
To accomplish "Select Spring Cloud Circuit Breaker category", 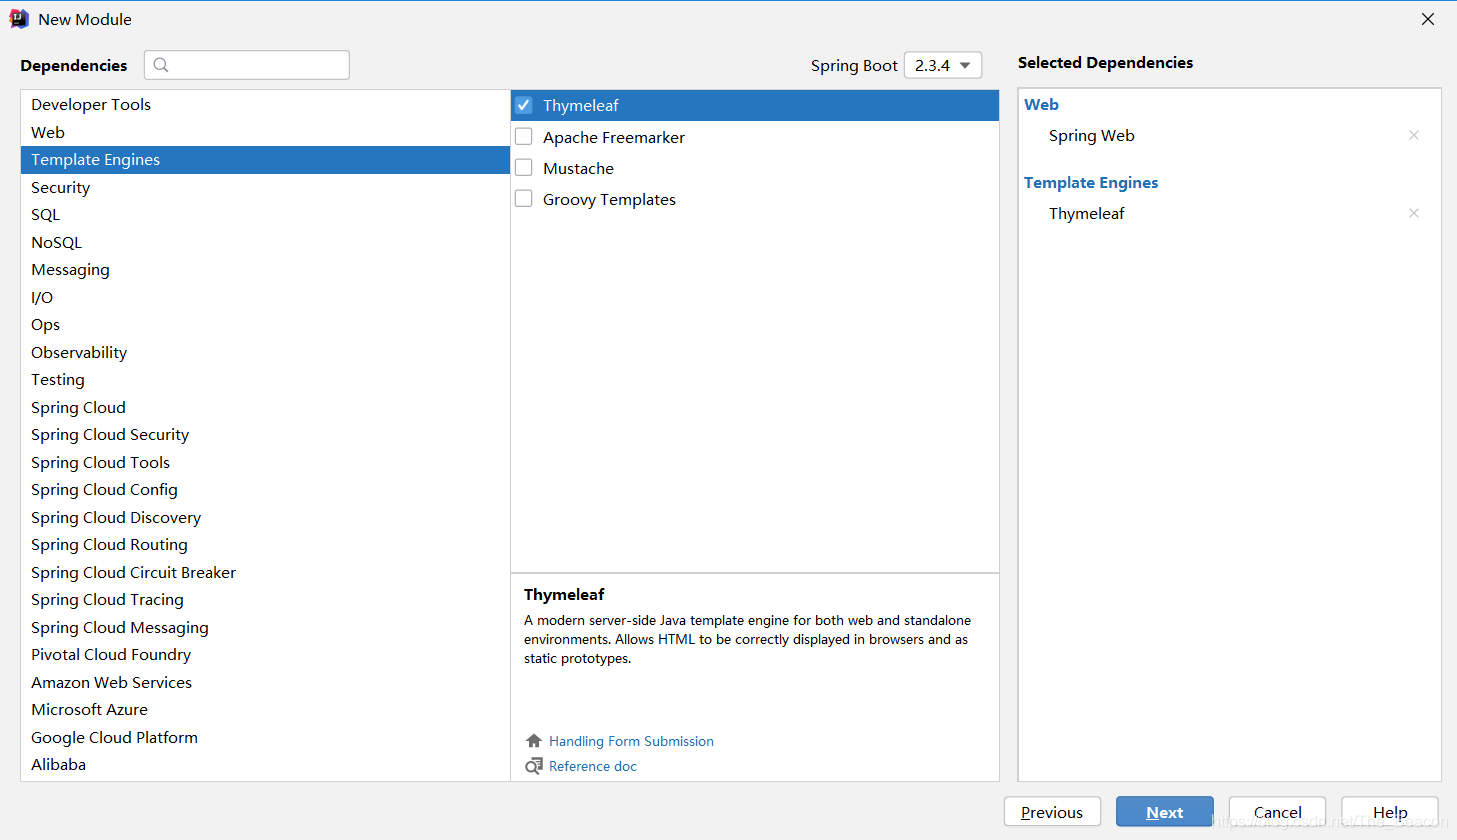I will pos(265,572).
